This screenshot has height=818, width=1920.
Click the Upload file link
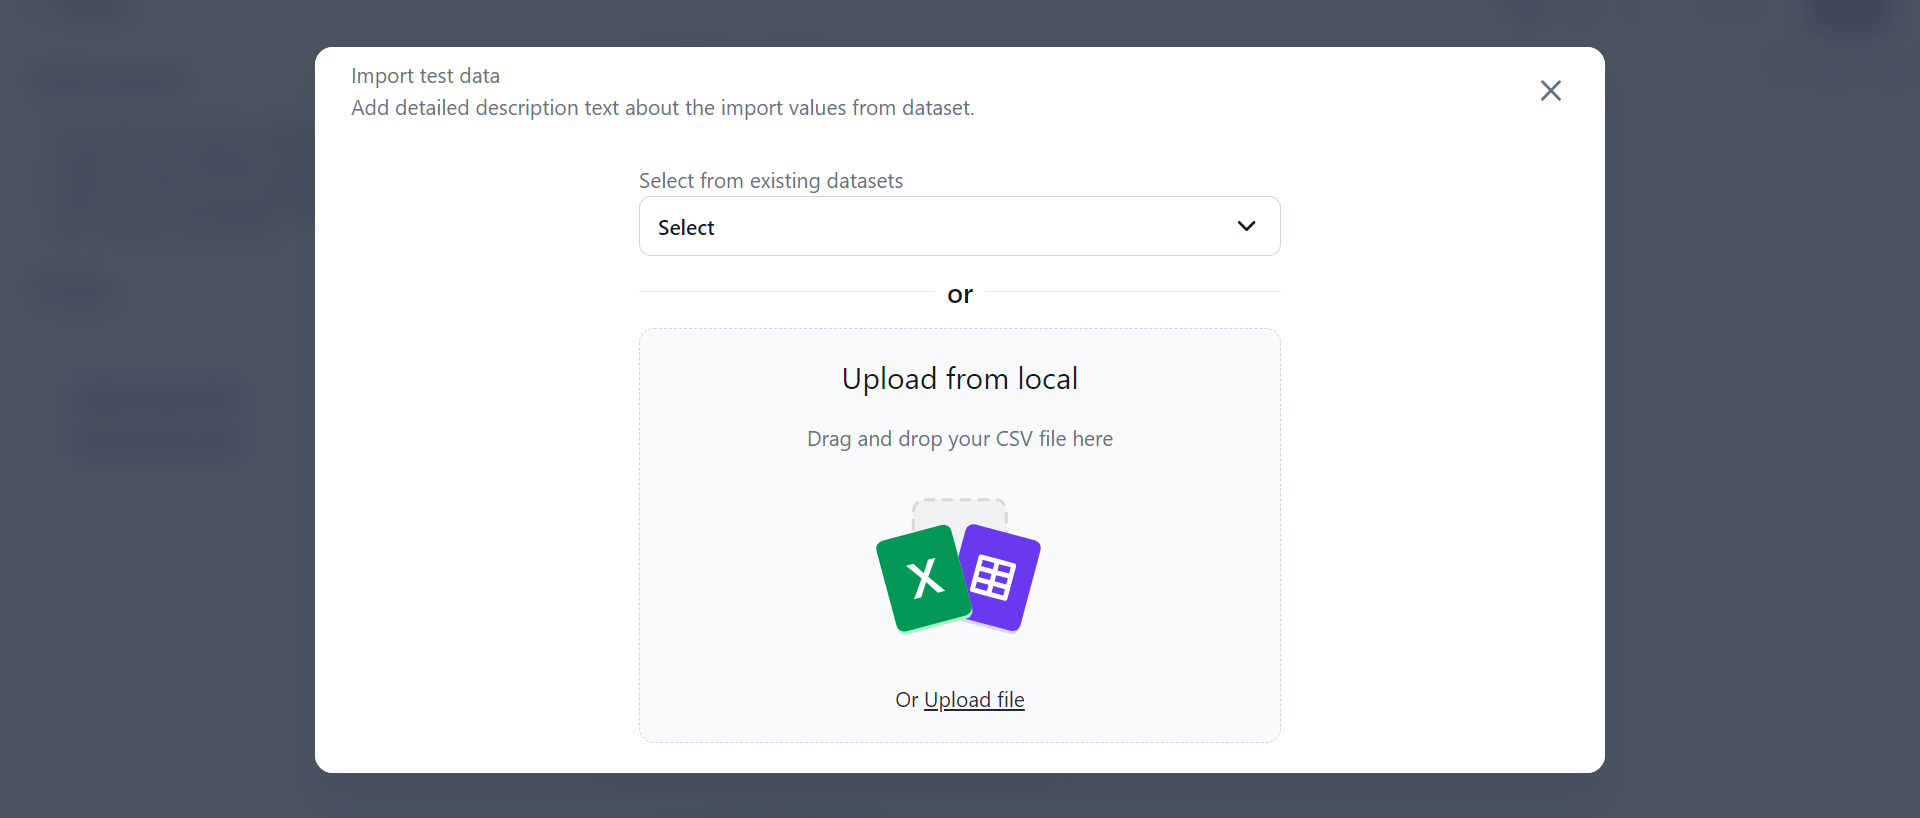coord(974,700)
